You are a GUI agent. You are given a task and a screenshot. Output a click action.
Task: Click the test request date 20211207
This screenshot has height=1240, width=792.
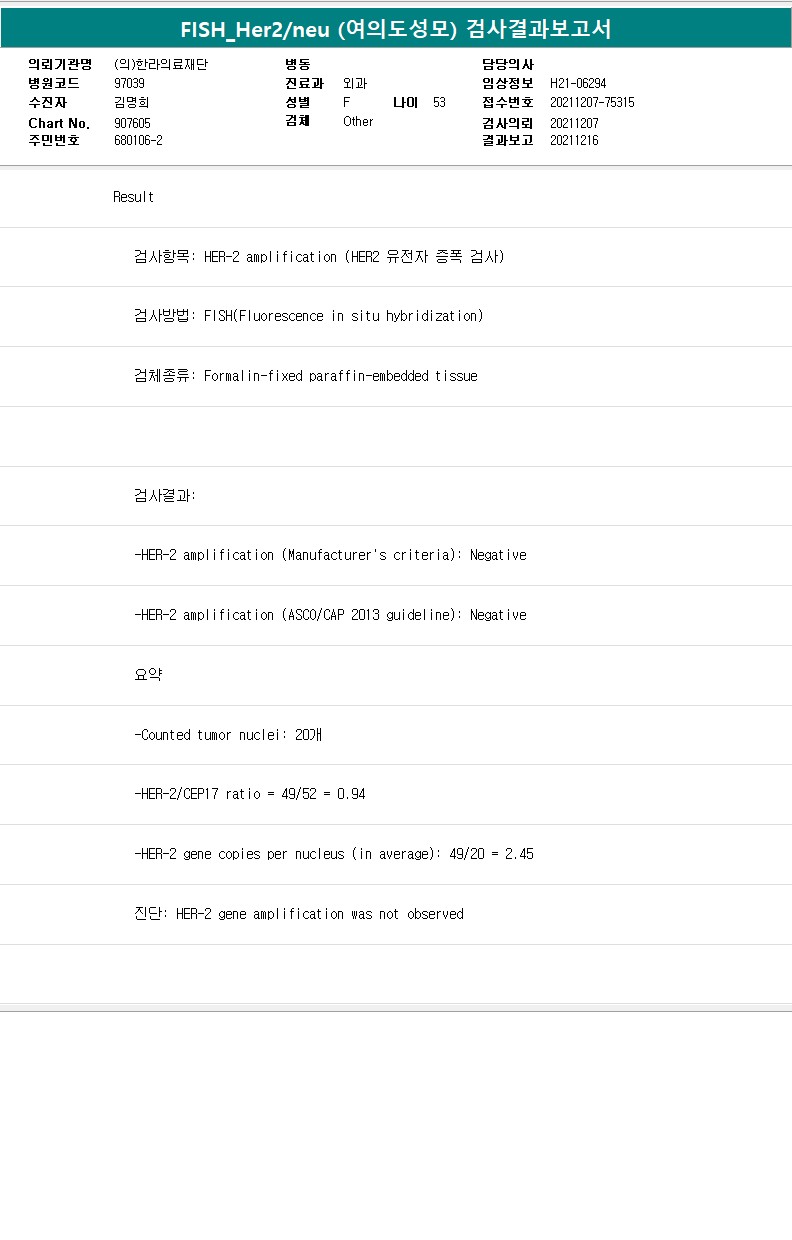coord(574,123)
